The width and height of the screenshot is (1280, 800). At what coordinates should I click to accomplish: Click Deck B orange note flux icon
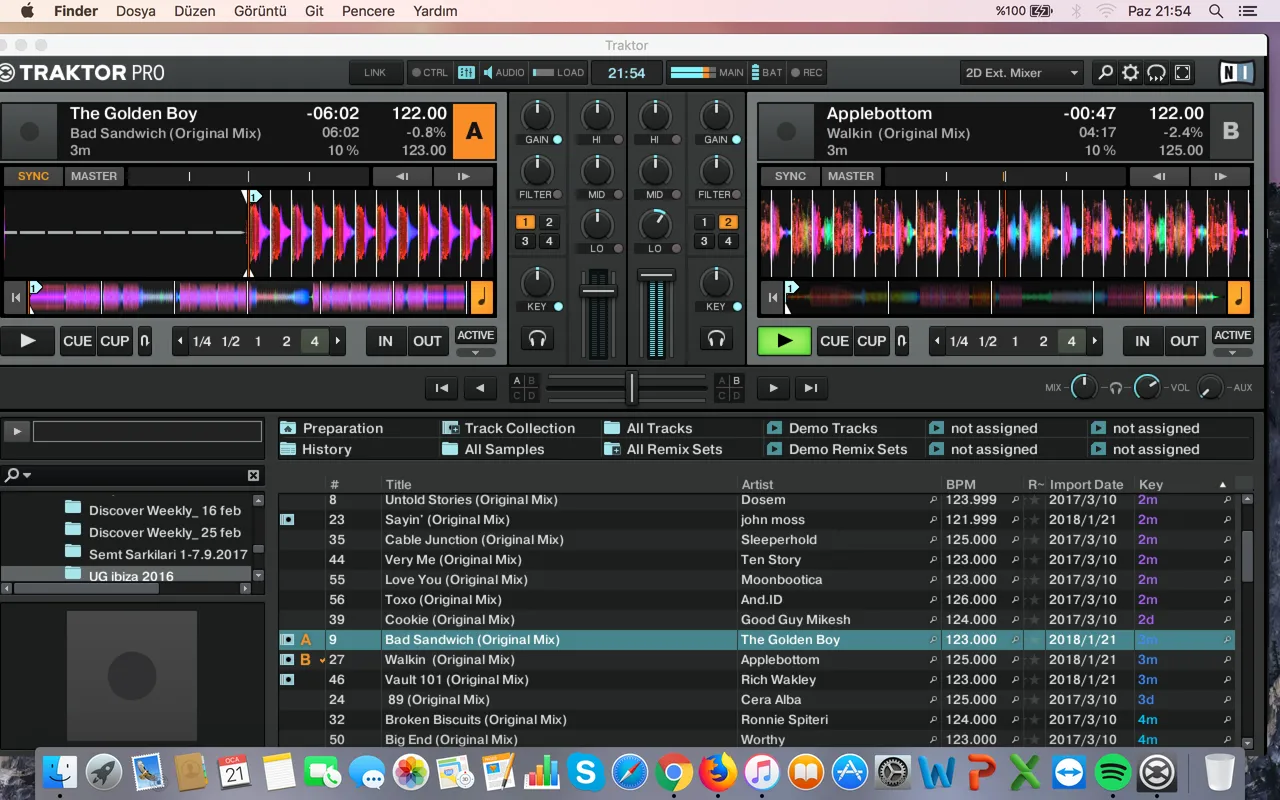tap(1239, 297)
